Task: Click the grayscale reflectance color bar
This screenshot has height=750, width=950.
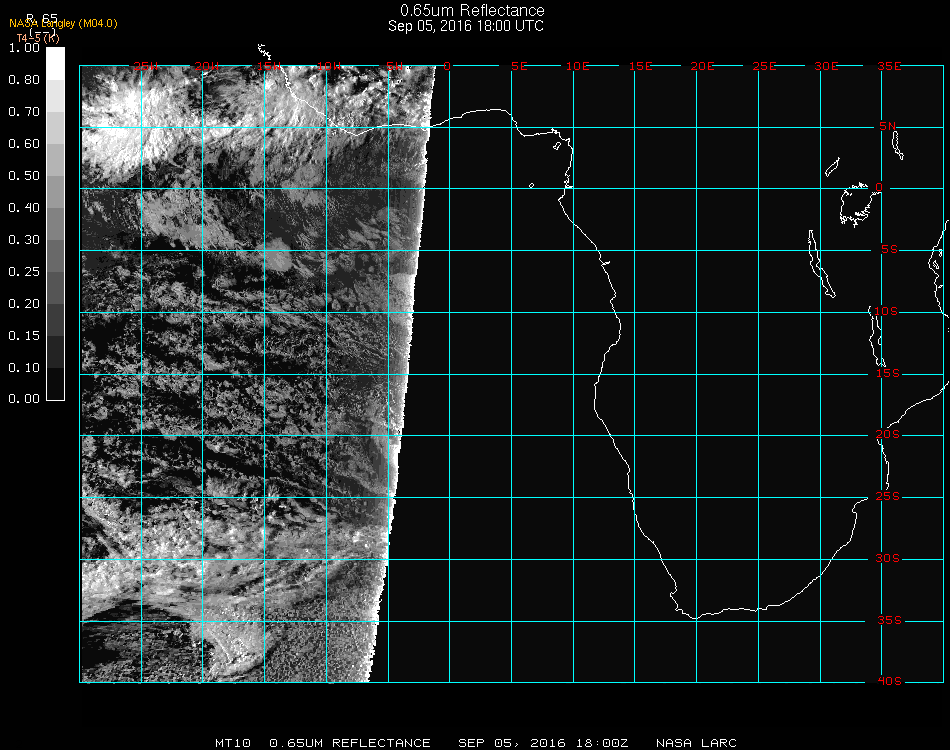Action: tap(55, 224)
